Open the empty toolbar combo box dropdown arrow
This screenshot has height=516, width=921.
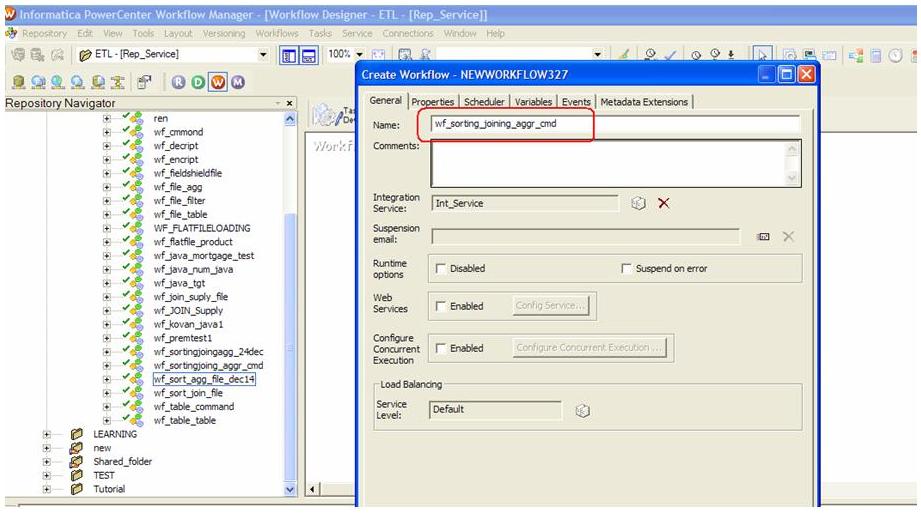597,54
